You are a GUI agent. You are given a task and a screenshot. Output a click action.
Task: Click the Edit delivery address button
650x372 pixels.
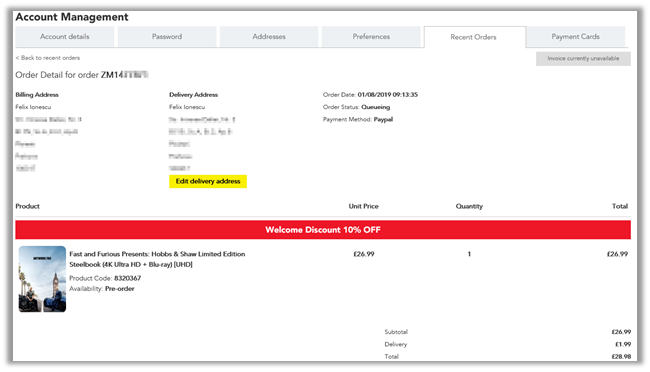(x=208, y=181)
